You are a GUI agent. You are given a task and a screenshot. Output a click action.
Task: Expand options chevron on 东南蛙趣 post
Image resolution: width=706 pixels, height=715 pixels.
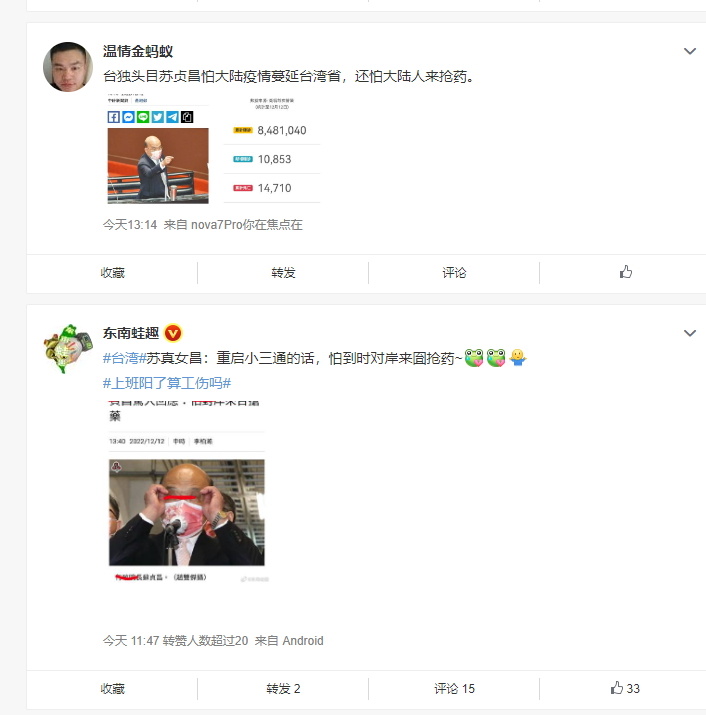click(690, 333)
